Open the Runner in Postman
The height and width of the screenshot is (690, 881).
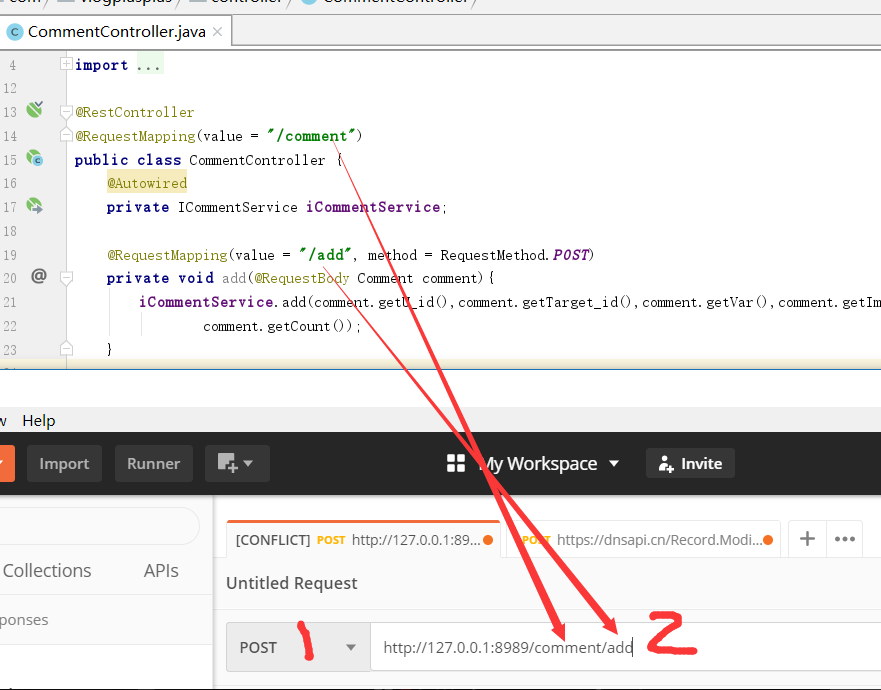coord(153,464)
